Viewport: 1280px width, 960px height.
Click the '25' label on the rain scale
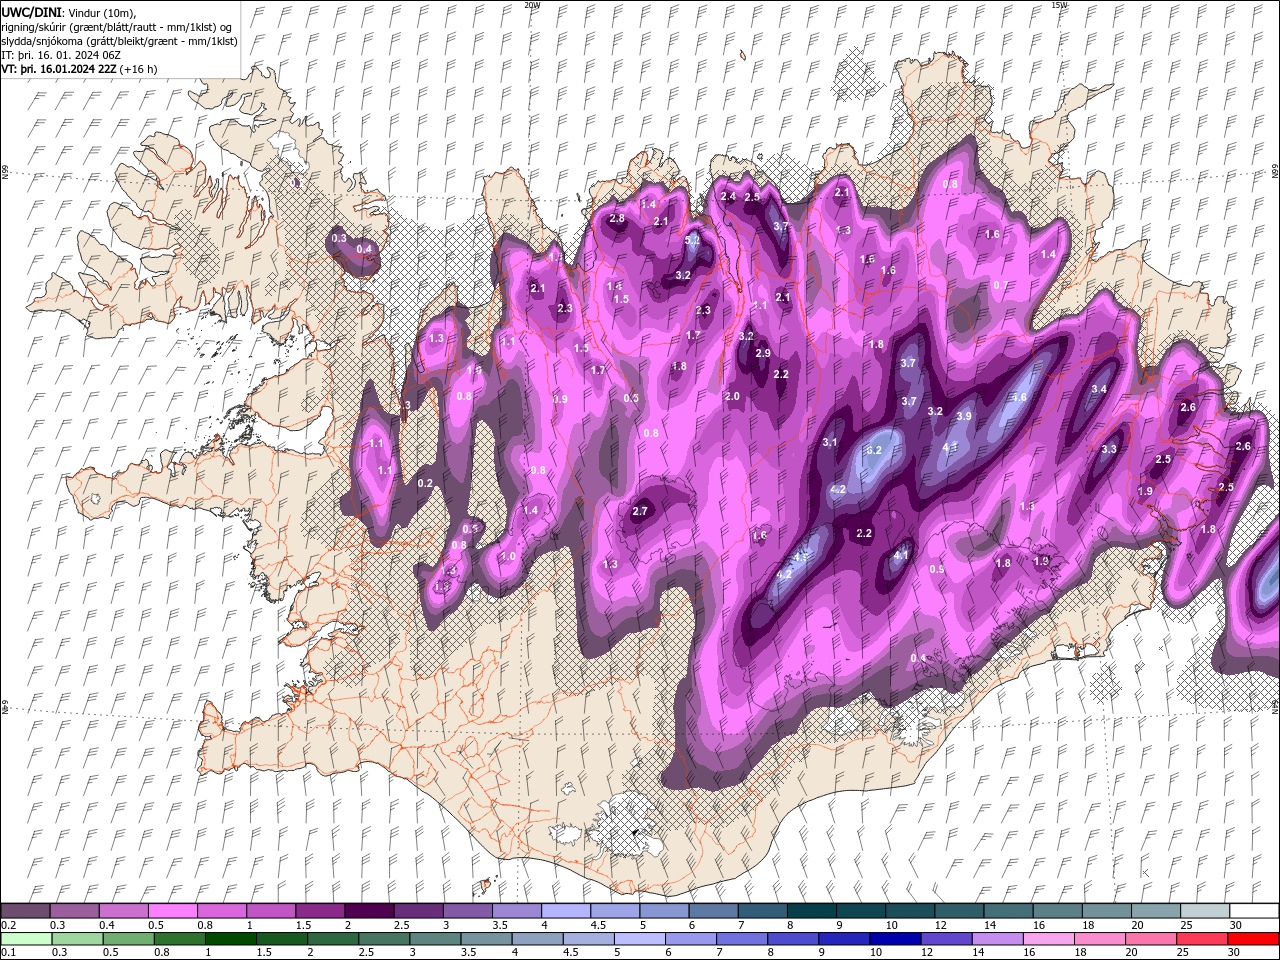coord(1185,953)
